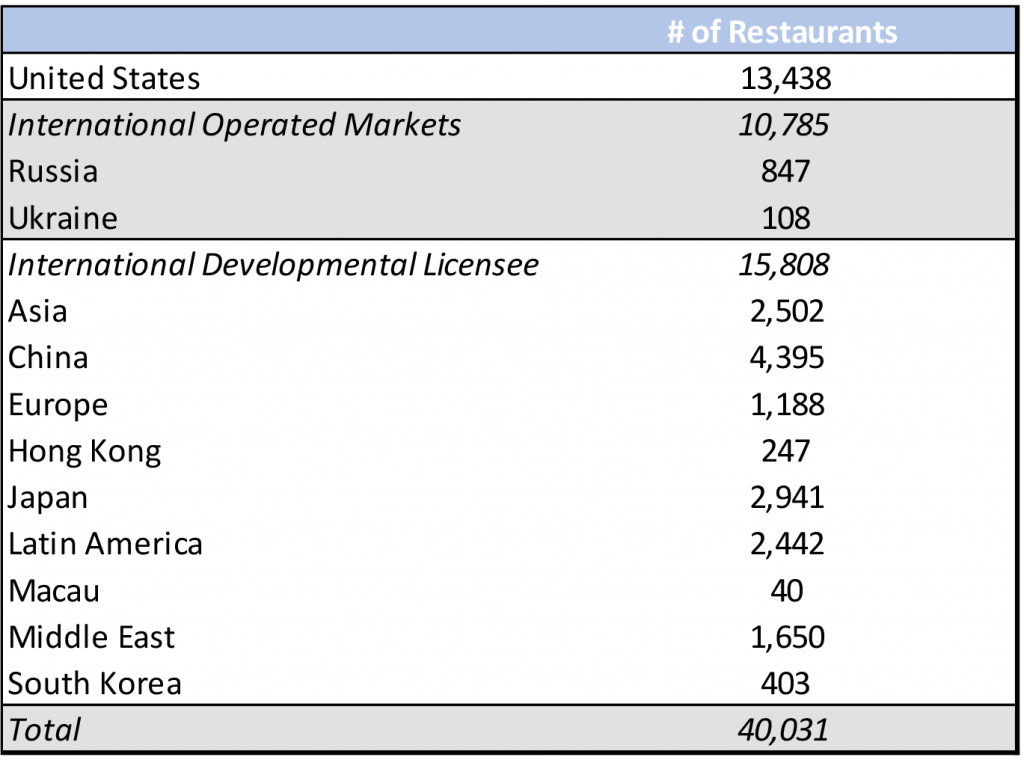Viewport: 1024px width, 760px height.
Task: Click the Ukraine value of 108
Action: [x=786, y=218]
